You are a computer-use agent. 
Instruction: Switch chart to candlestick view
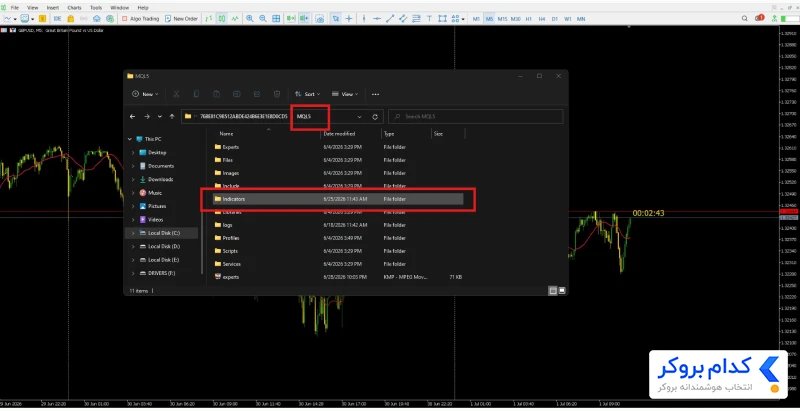click(221, 18)
